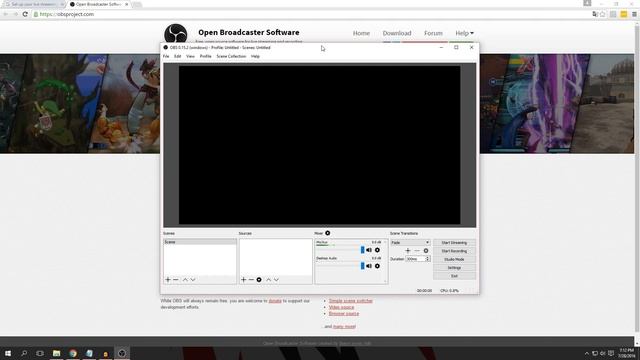
Task: Move scene down in Scenes list
Action: click(193, 280)
